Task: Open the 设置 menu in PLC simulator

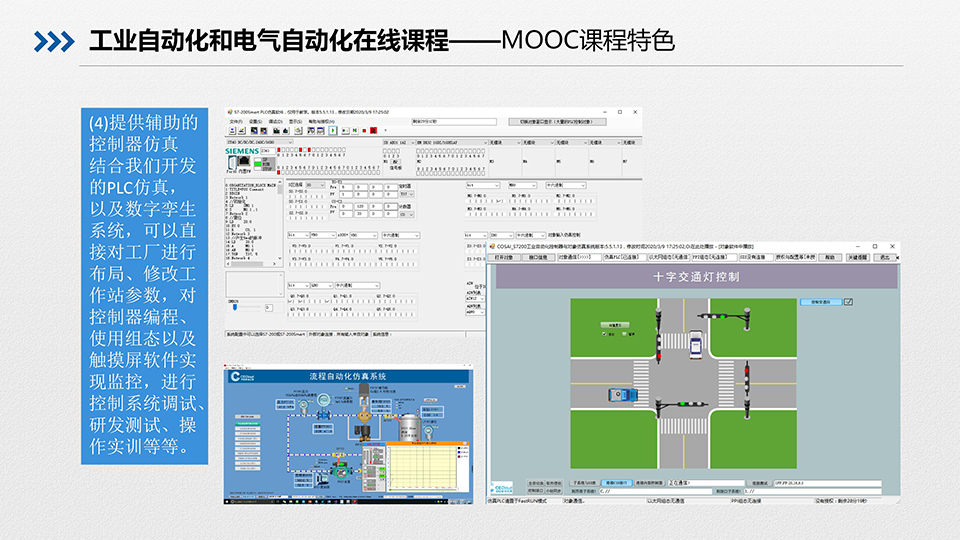Action: [x=256, y=121]
